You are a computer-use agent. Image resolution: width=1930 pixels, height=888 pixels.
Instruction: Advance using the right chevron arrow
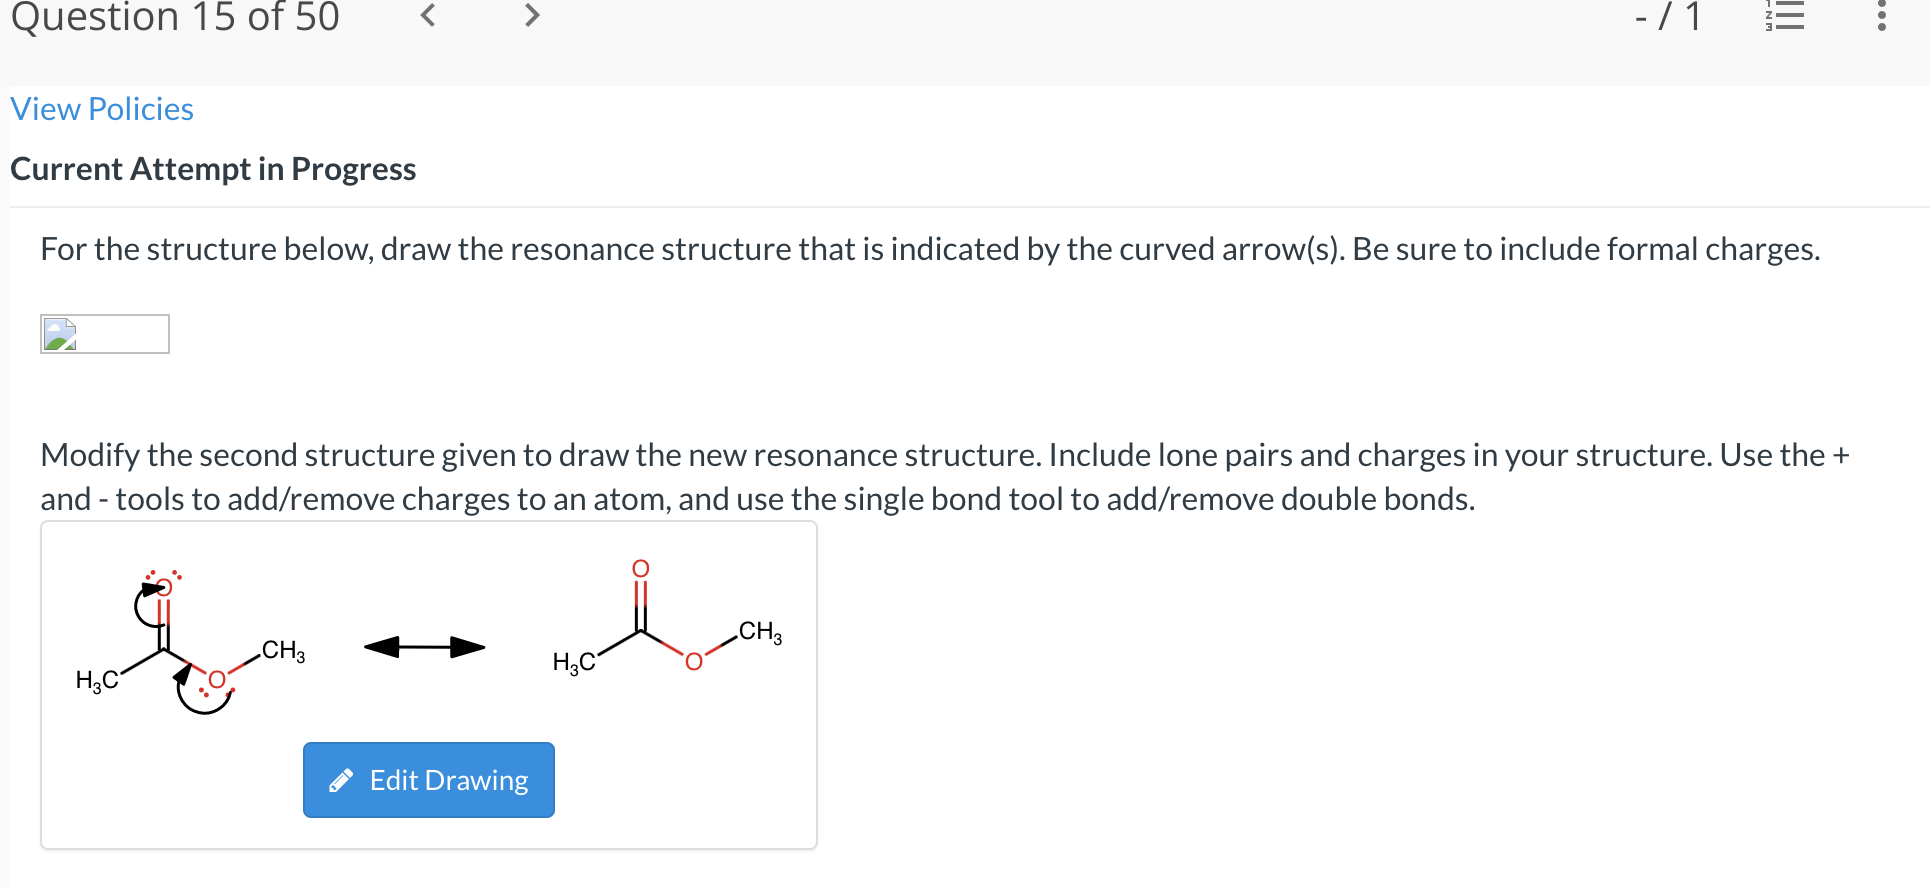[x=532, y=16]
